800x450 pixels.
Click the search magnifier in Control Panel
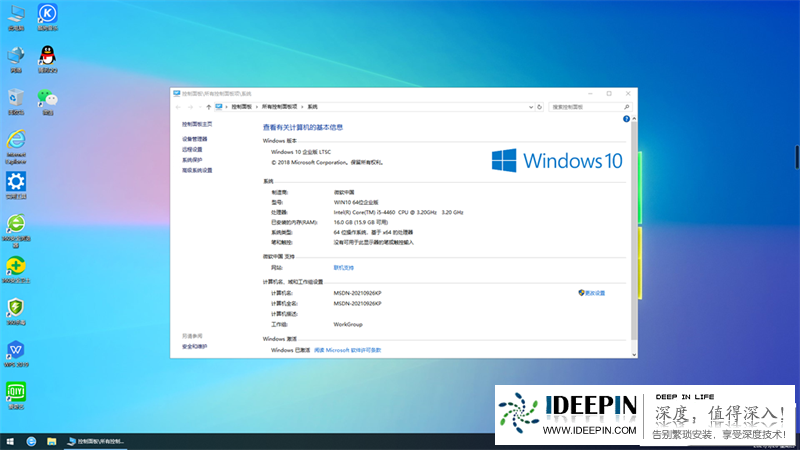[627, 107]
